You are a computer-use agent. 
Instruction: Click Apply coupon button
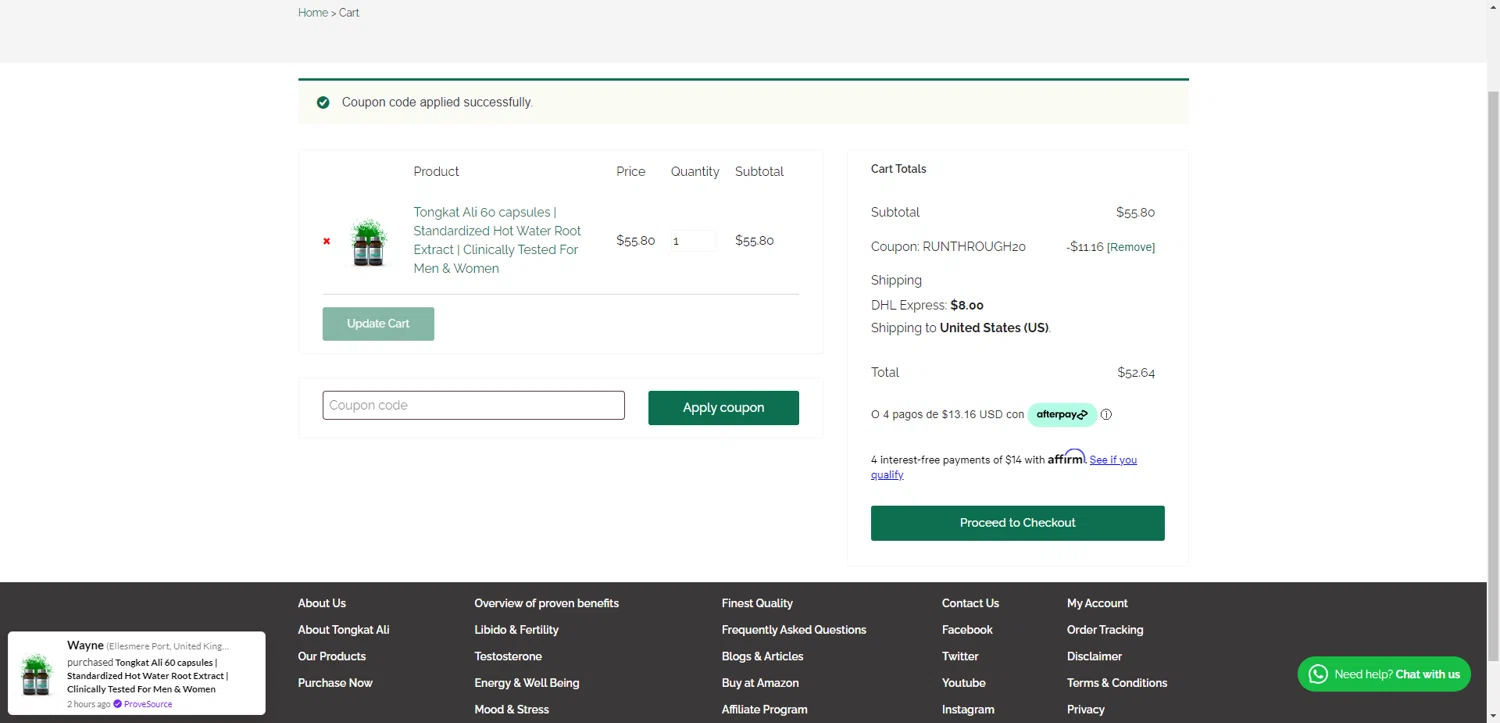tap(723, 408)
